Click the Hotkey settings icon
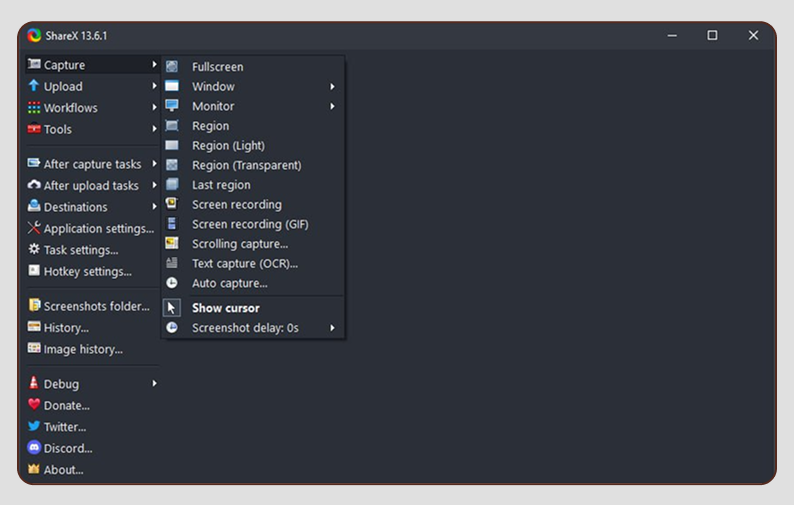 pos(34,270)
